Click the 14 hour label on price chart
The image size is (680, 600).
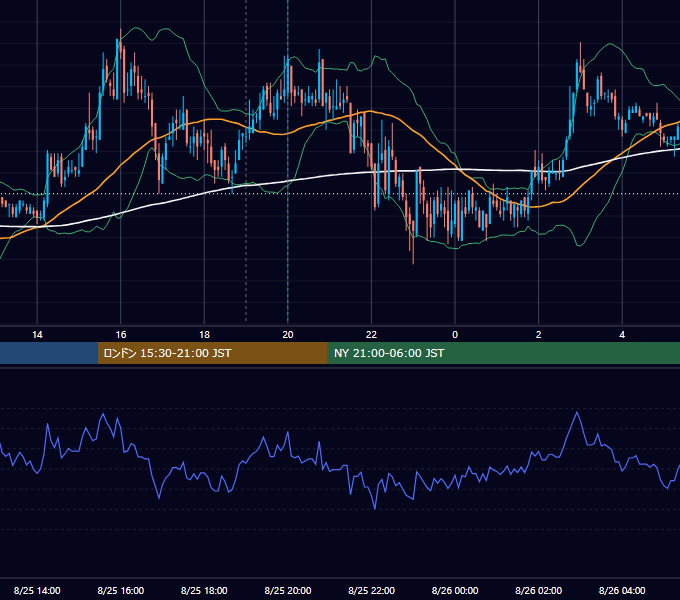(x=37, y=335)
